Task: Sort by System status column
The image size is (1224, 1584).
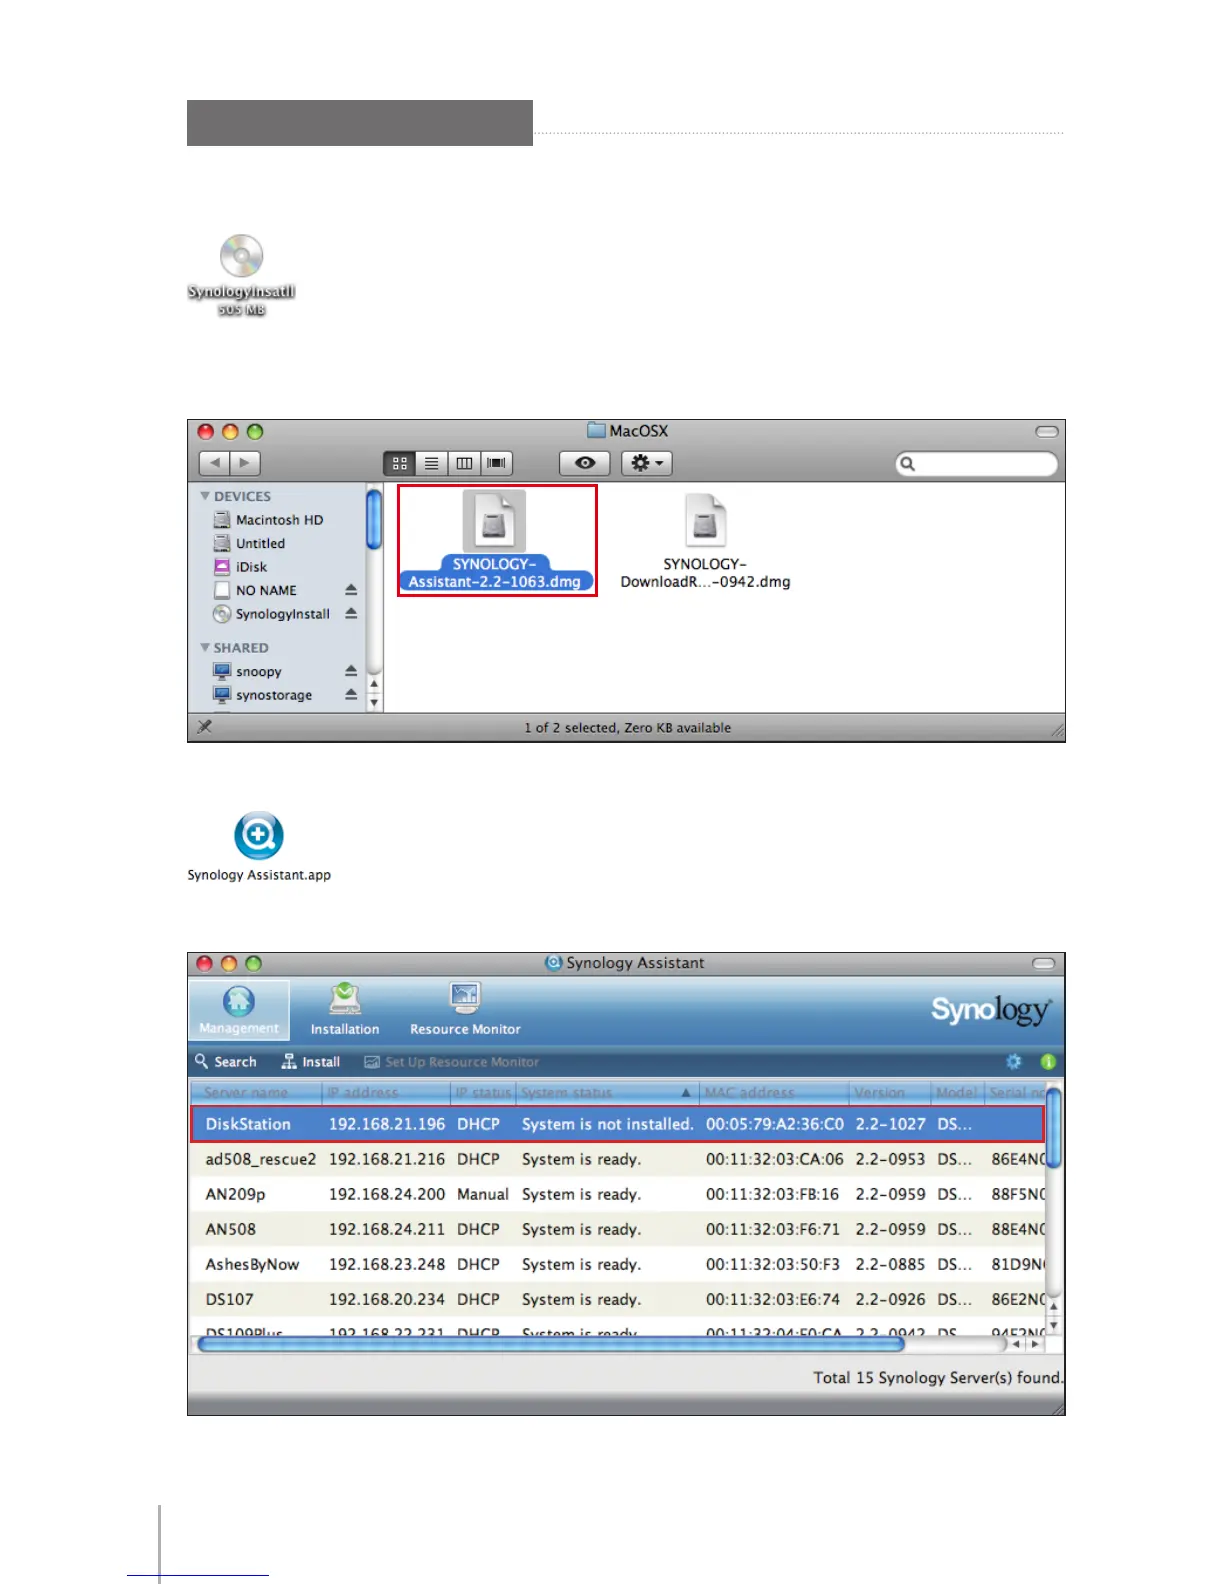Action: [x=606, y=1093]
